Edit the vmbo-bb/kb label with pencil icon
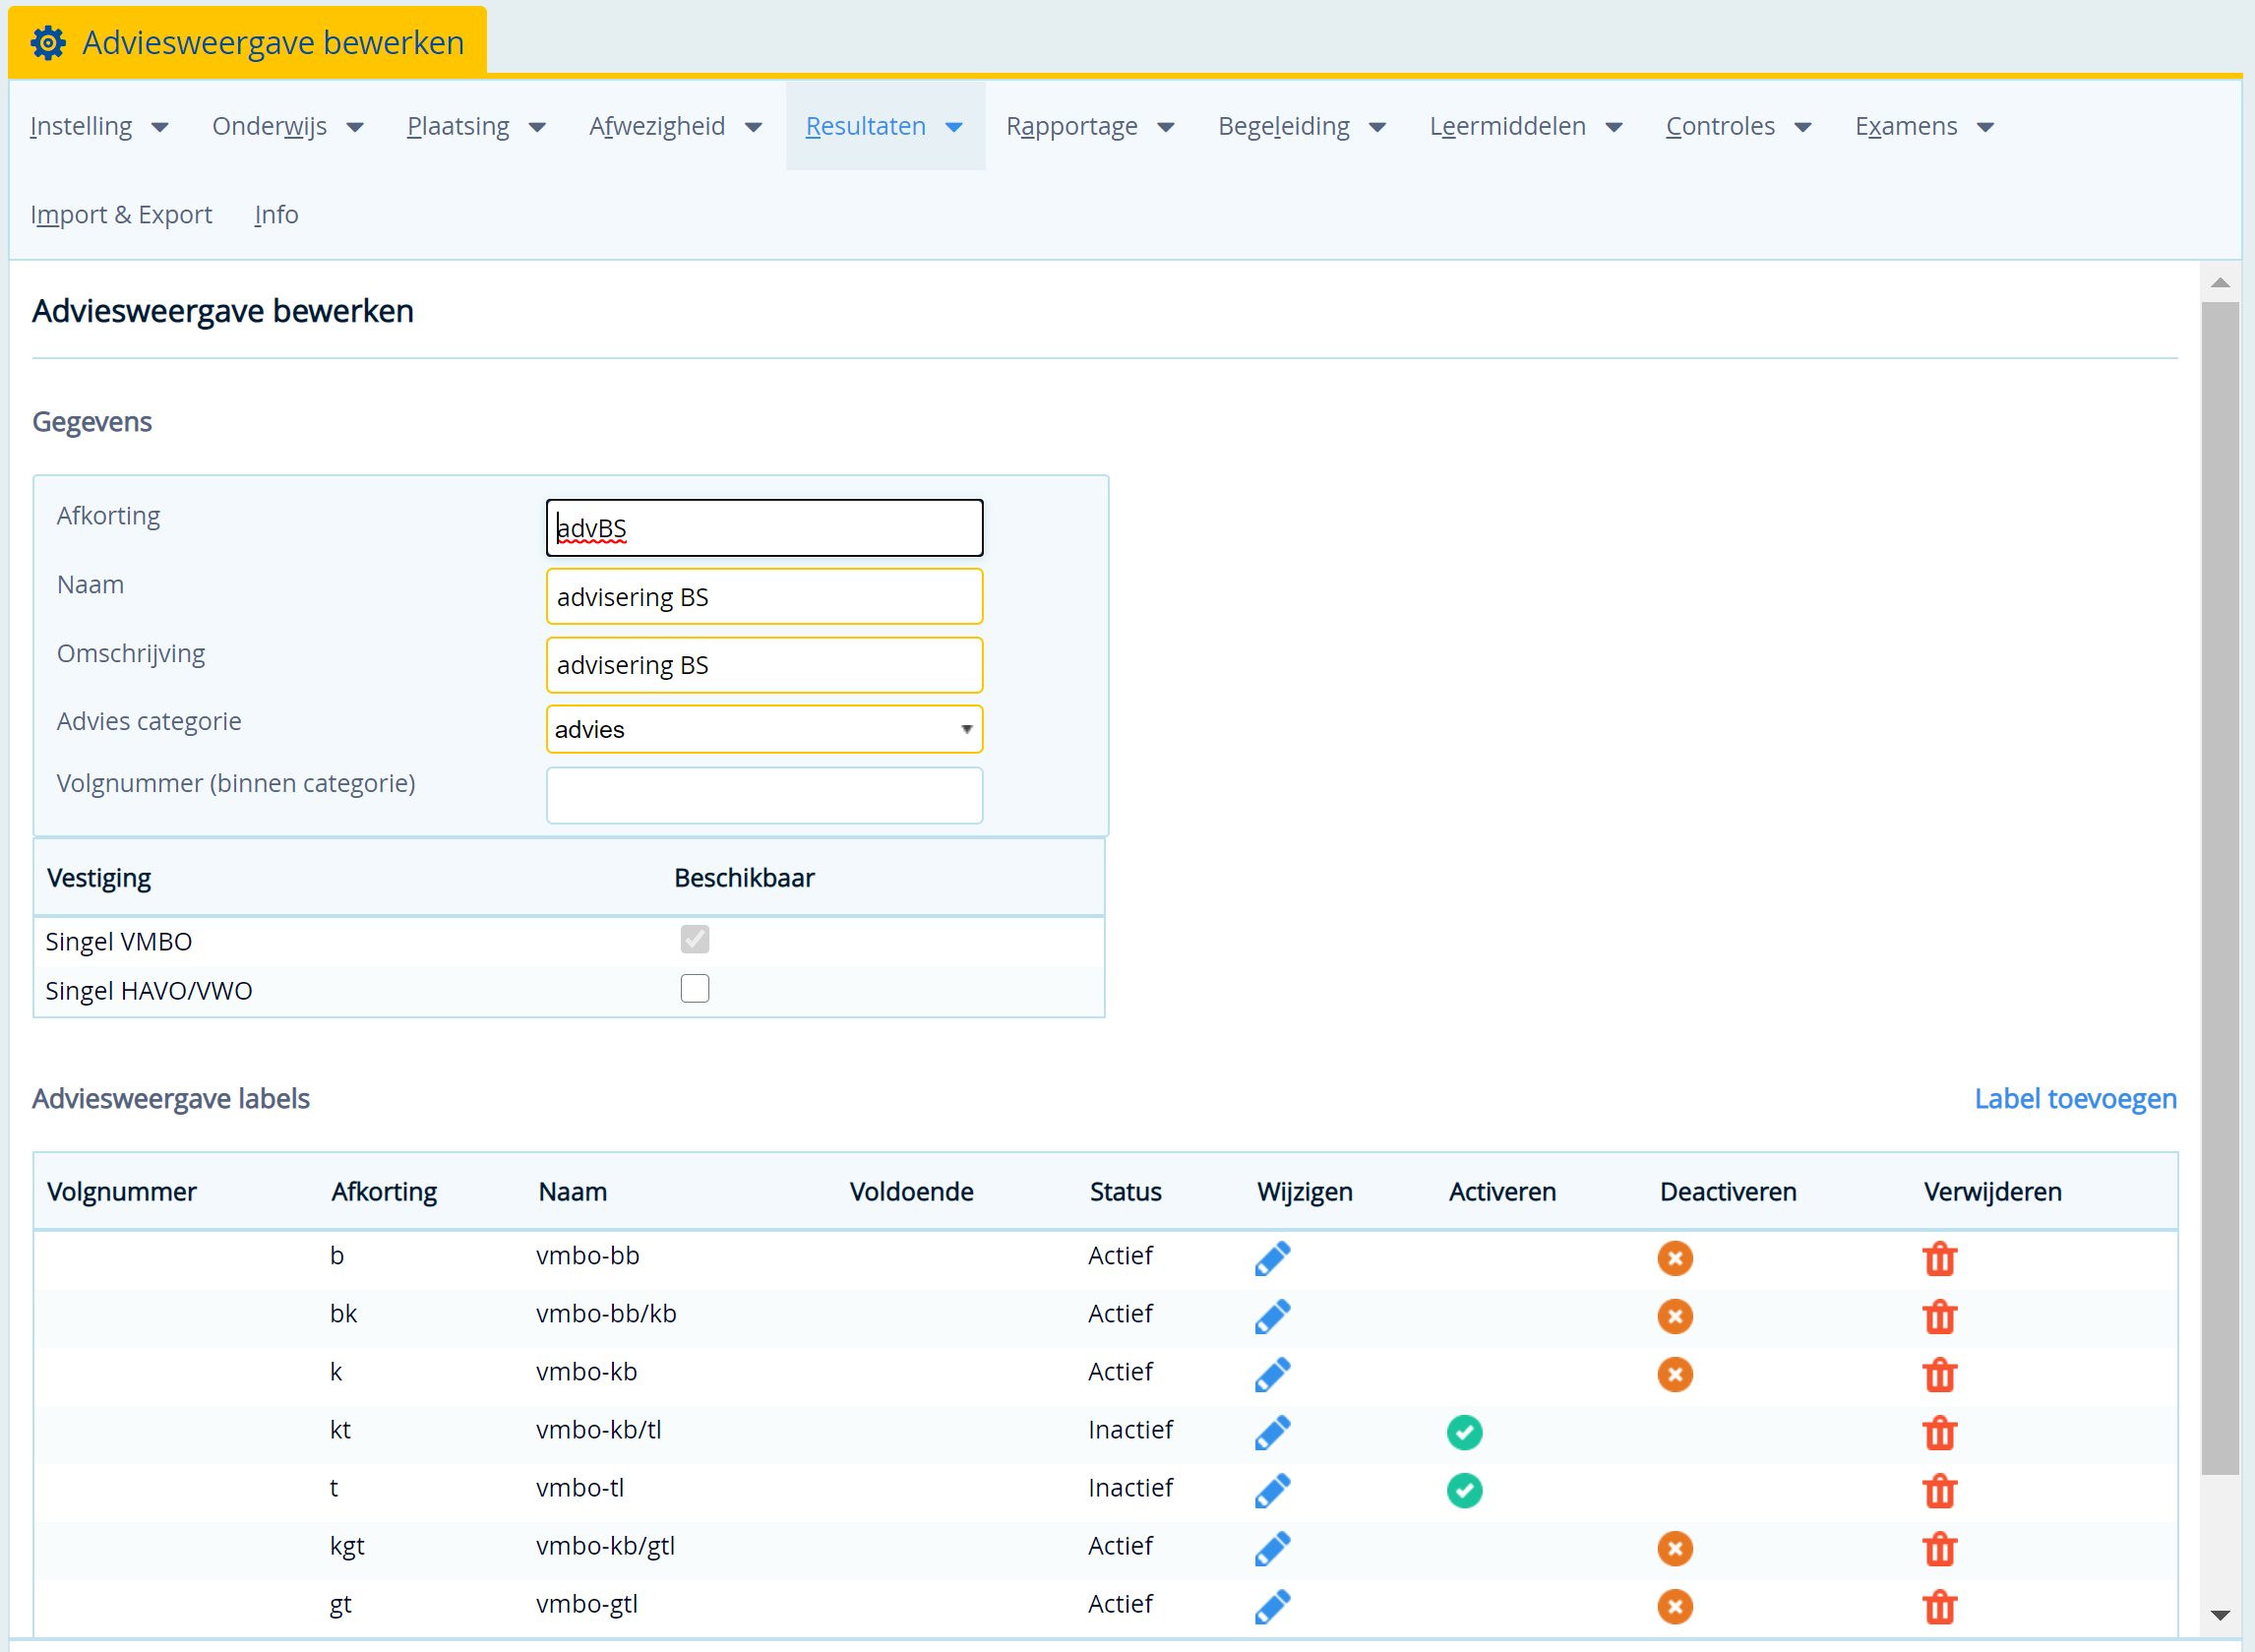2255x1652 pixels. click(x=1272, y=1317)
